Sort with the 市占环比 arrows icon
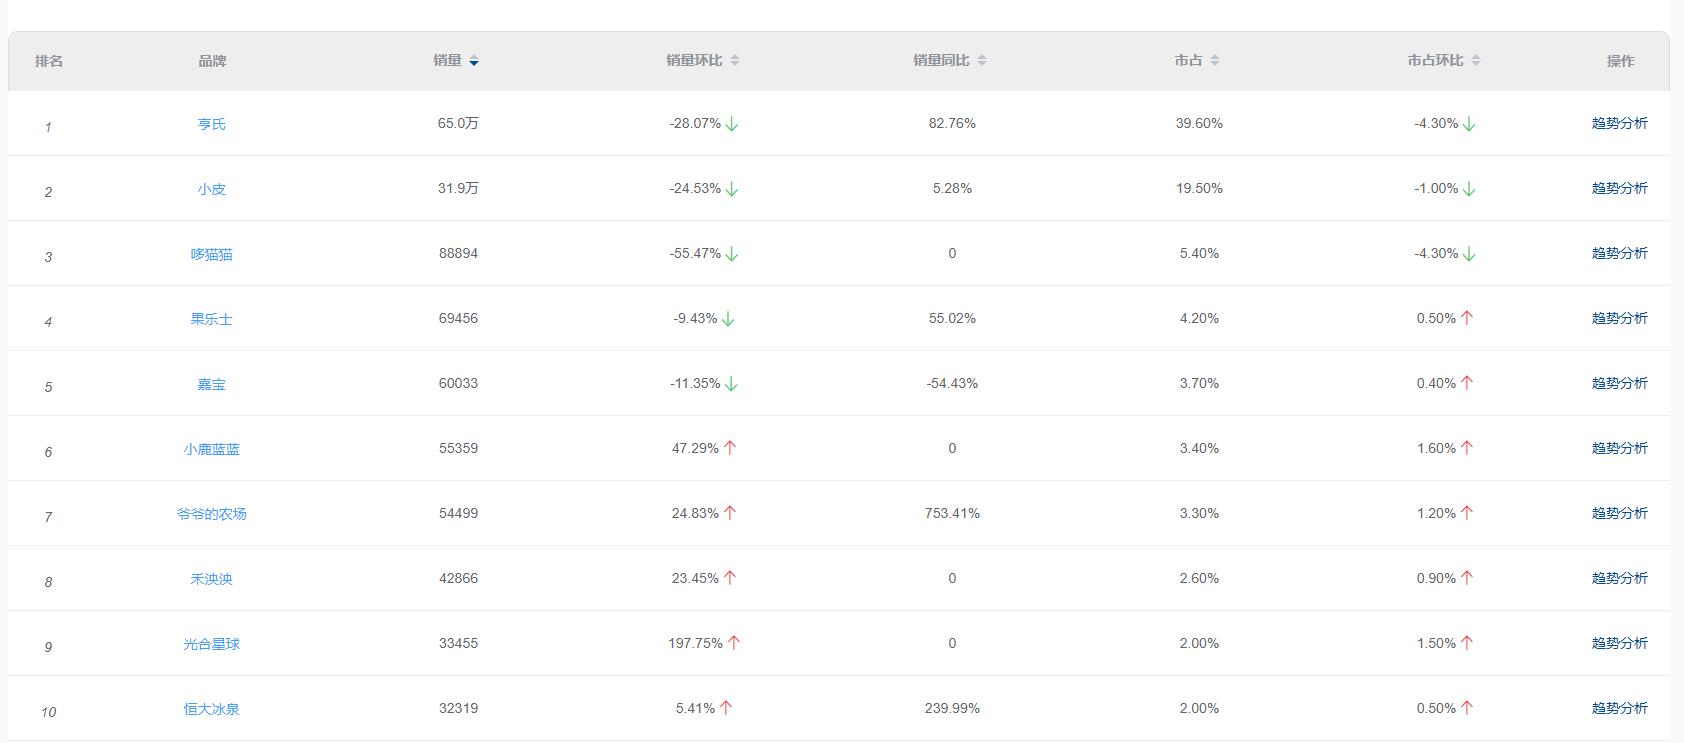The height and width of the screenshot is (743, 1684). 1476,61
